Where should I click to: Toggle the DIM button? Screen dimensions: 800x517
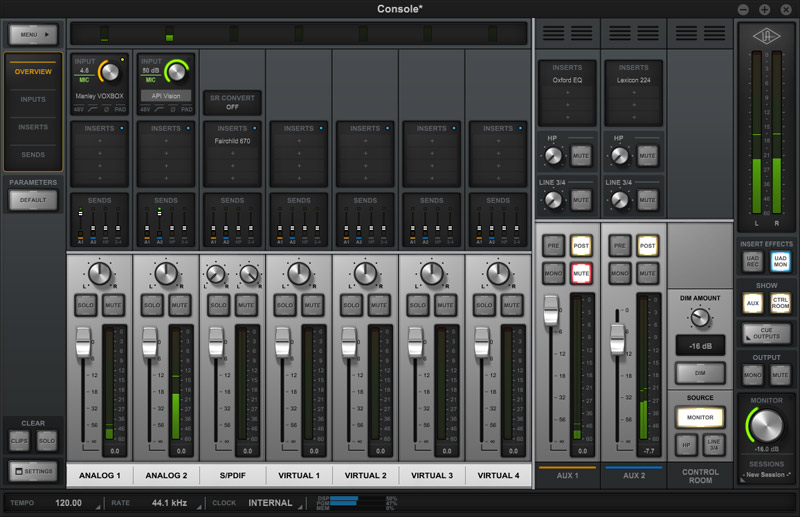700,373
